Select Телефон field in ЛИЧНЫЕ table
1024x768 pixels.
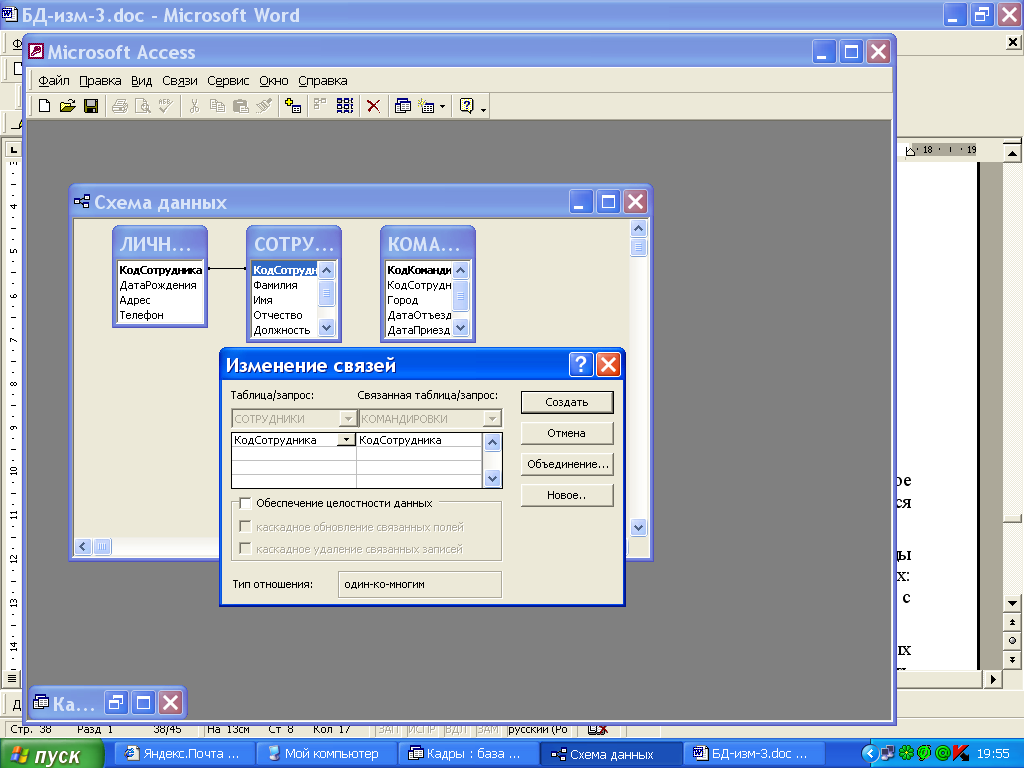click(x=141, y=315)
